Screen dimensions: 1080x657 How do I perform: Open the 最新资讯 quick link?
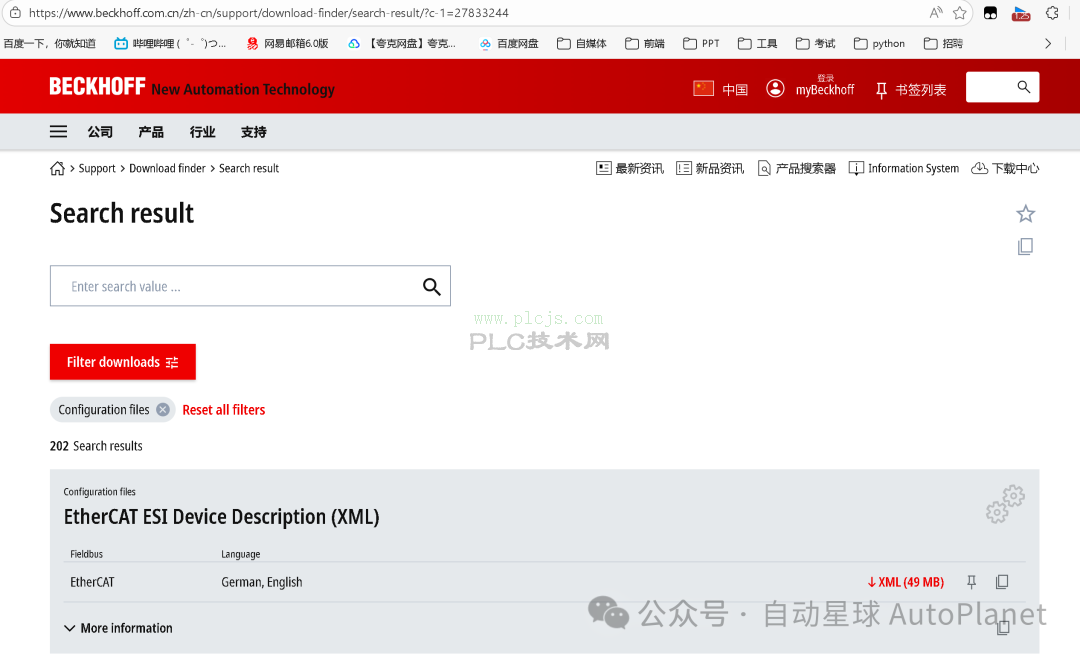pyautogui.click(x=630, y=168)
